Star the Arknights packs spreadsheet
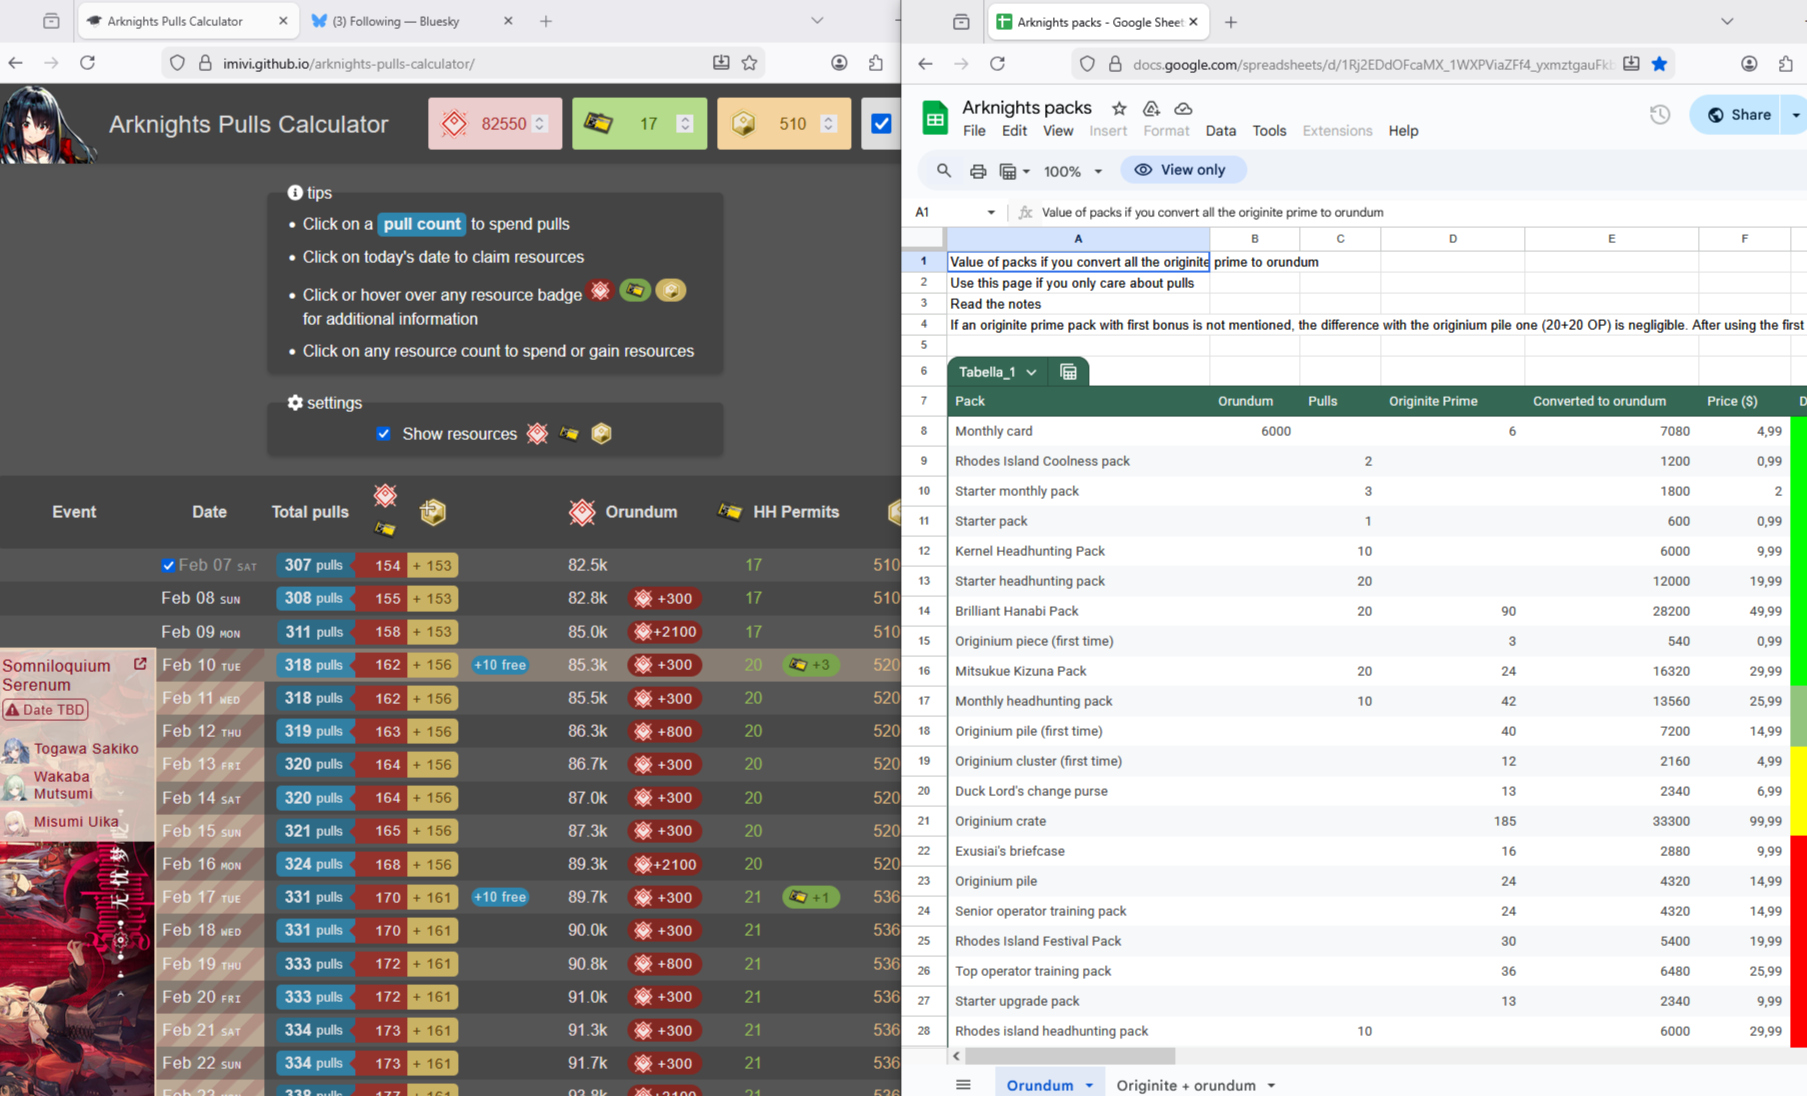Screen dimensions: 1807x1096 coord(1119,108)
